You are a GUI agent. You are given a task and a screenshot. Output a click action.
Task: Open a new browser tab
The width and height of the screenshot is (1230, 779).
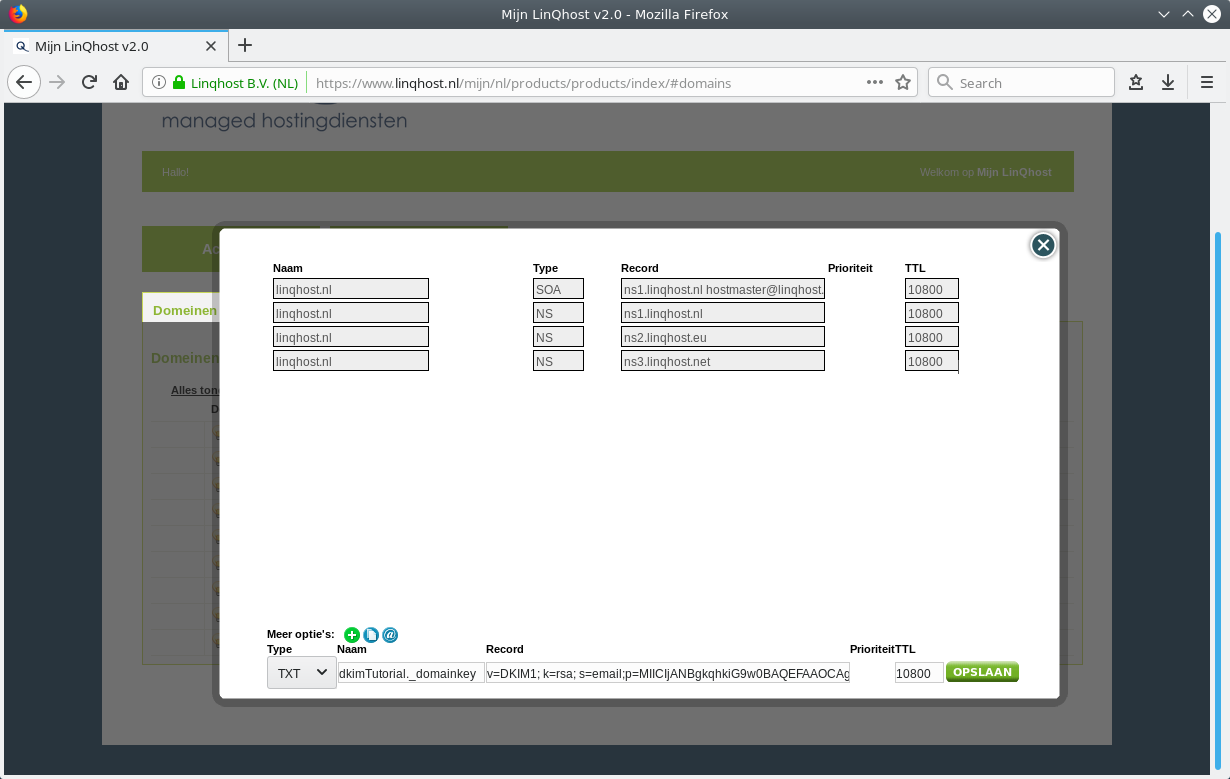coord(245,45)
